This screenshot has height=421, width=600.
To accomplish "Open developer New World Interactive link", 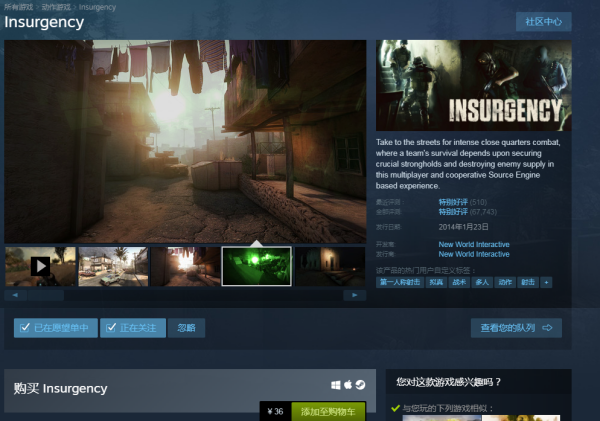I will coord(474,244).
